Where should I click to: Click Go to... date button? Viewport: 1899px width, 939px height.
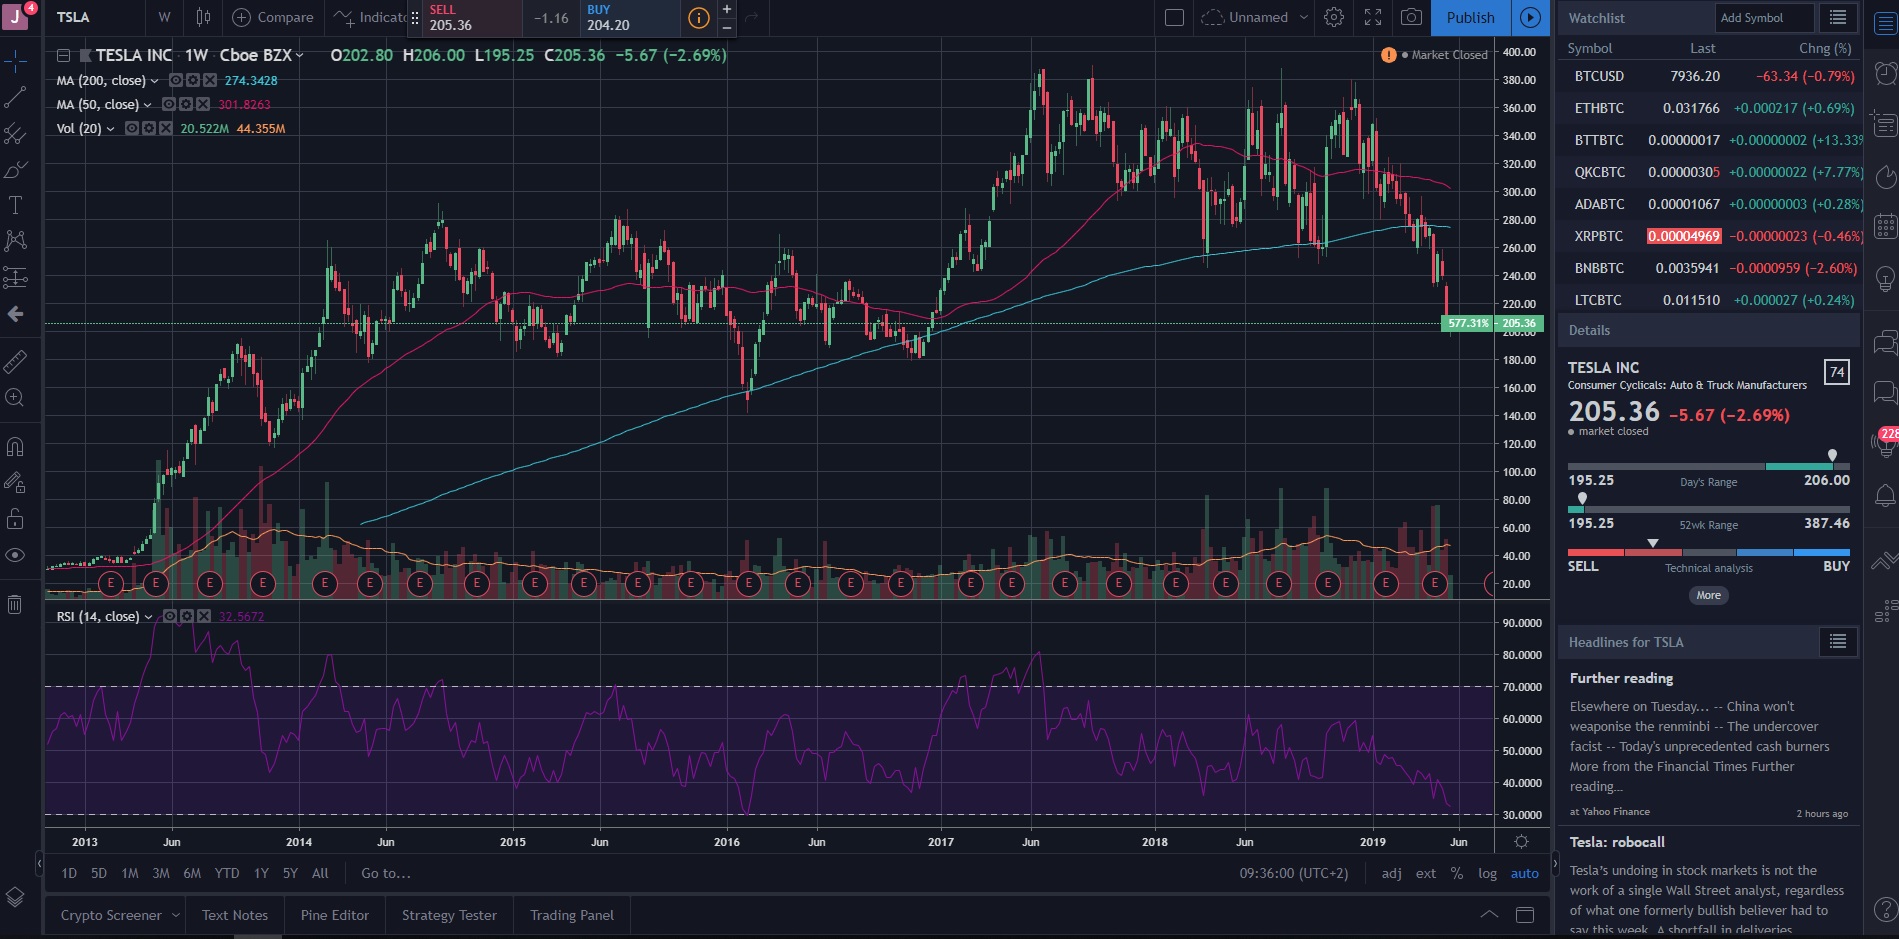386,873
